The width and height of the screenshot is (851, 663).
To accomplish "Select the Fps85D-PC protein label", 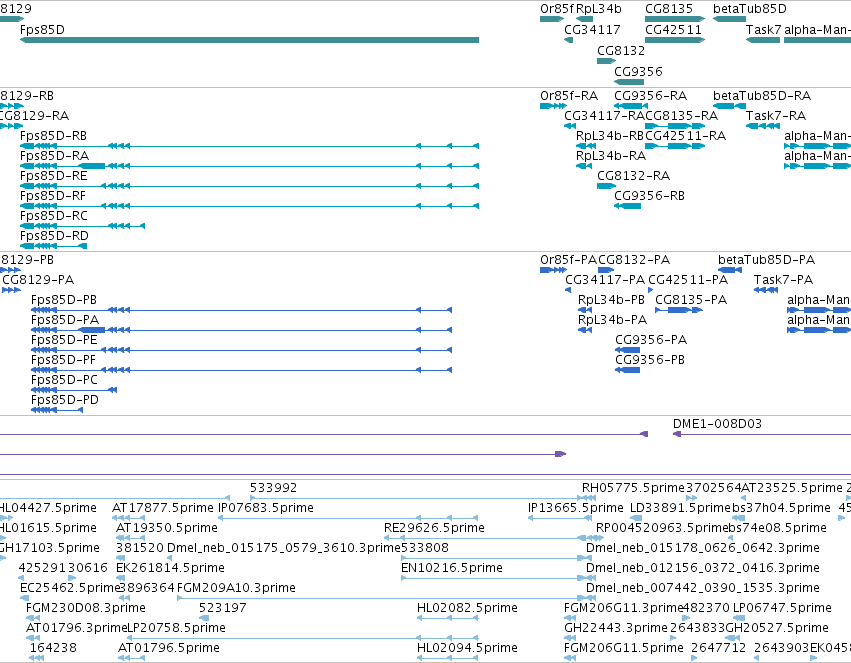I will coord(64,380).
